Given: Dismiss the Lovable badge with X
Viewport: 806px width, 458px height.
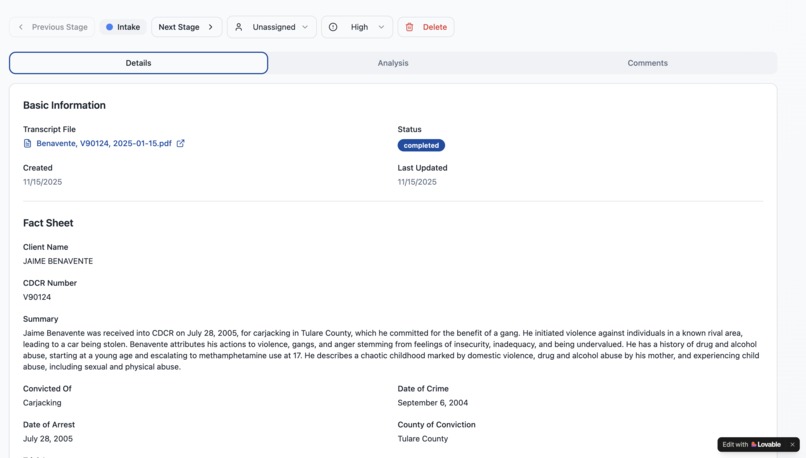Looking at the screenshot, I should pos(792,445).
